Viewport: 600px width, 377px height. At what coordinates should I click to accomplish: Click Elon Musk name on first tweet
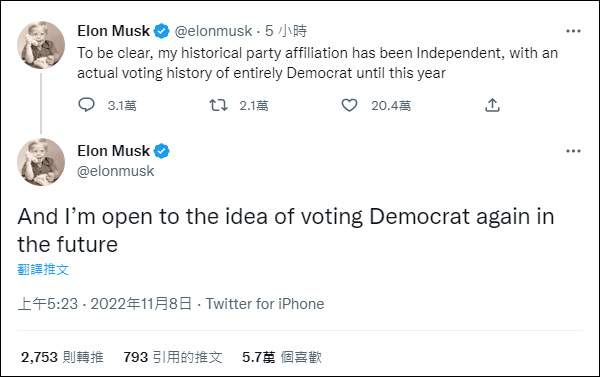click(x=114, y=31)
